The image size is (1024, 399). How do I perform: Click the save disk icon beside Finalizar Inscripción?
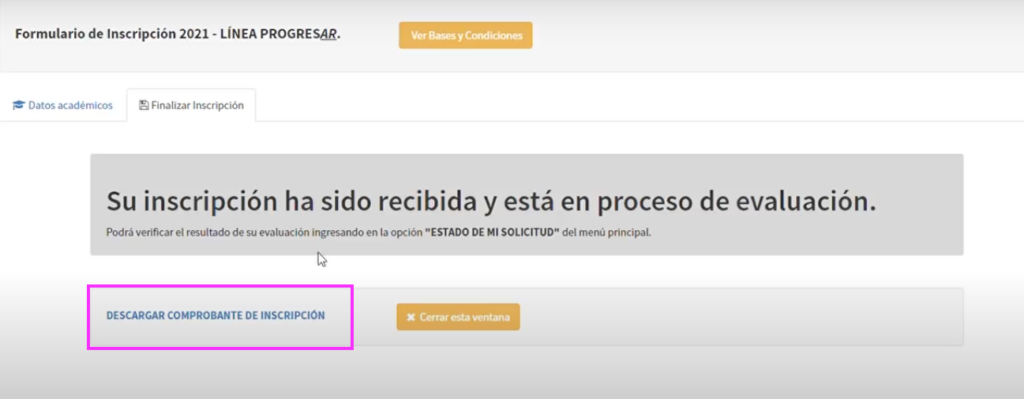[144, 105]
